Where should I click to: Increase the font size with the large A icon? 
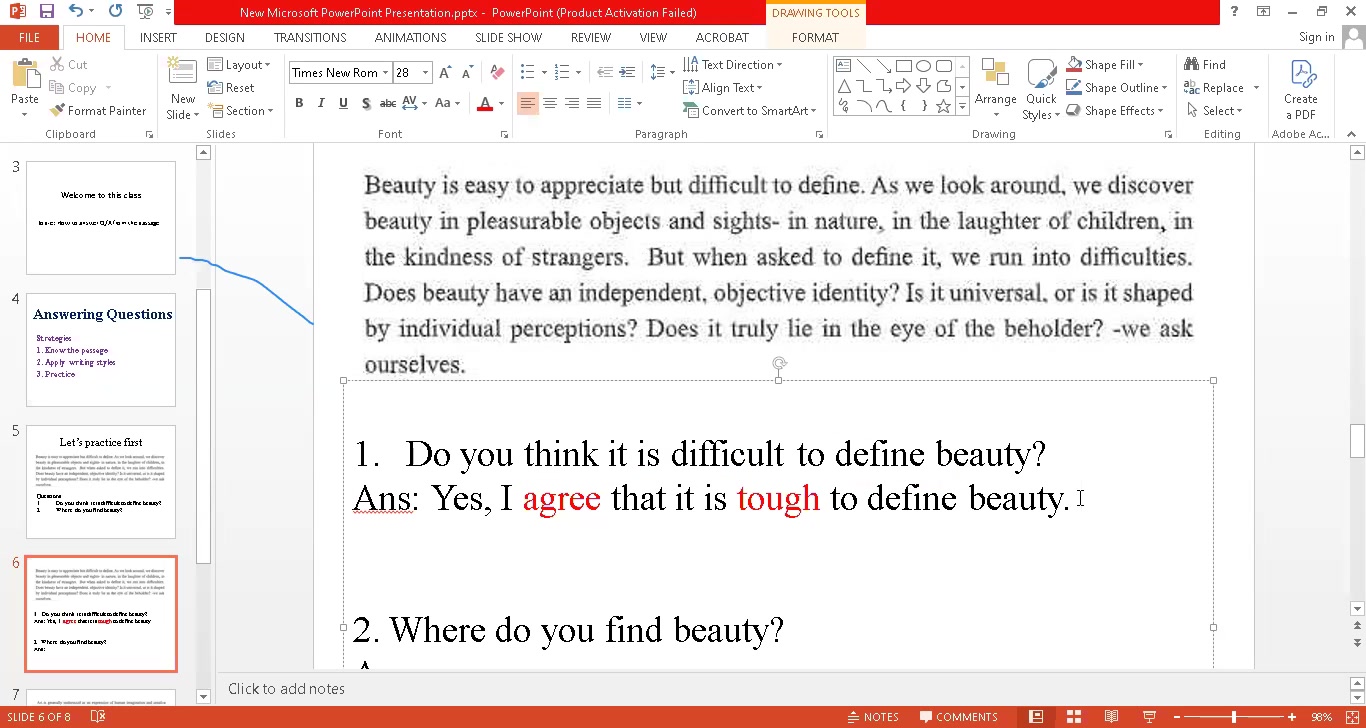point(445,73)
